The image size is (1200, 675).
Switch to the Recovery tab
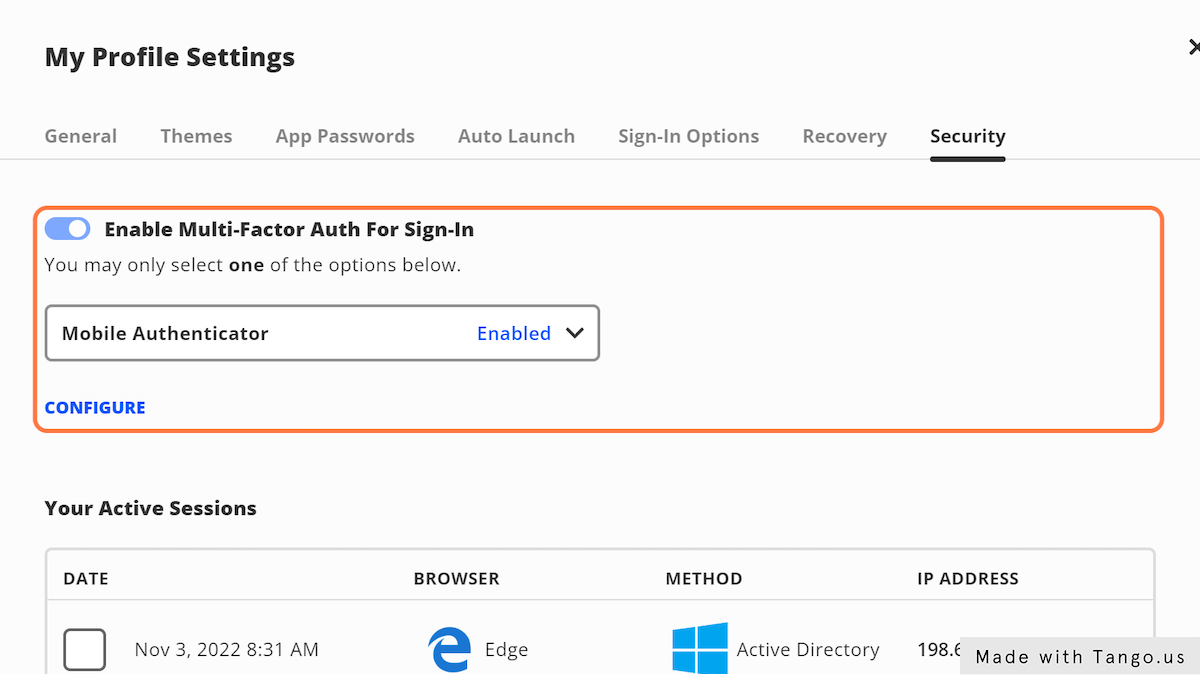tap(844, 135)
